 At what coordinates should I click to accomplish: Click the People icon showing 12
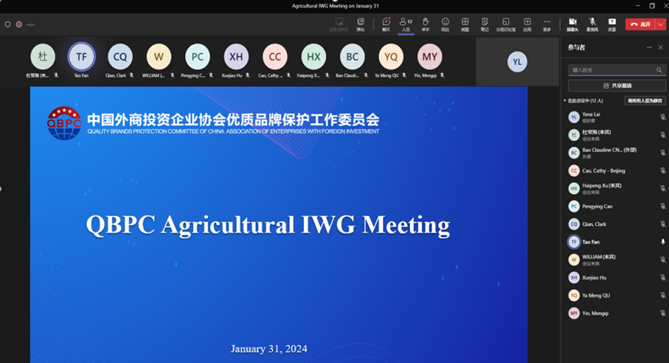(406, 24)
